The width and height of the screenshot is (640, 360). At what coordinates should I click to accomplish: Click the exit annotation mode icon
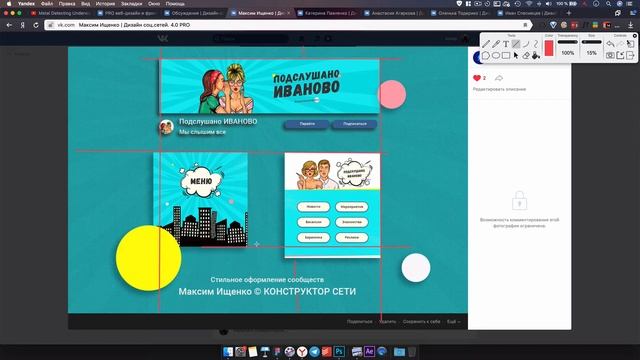coord(631,55)
